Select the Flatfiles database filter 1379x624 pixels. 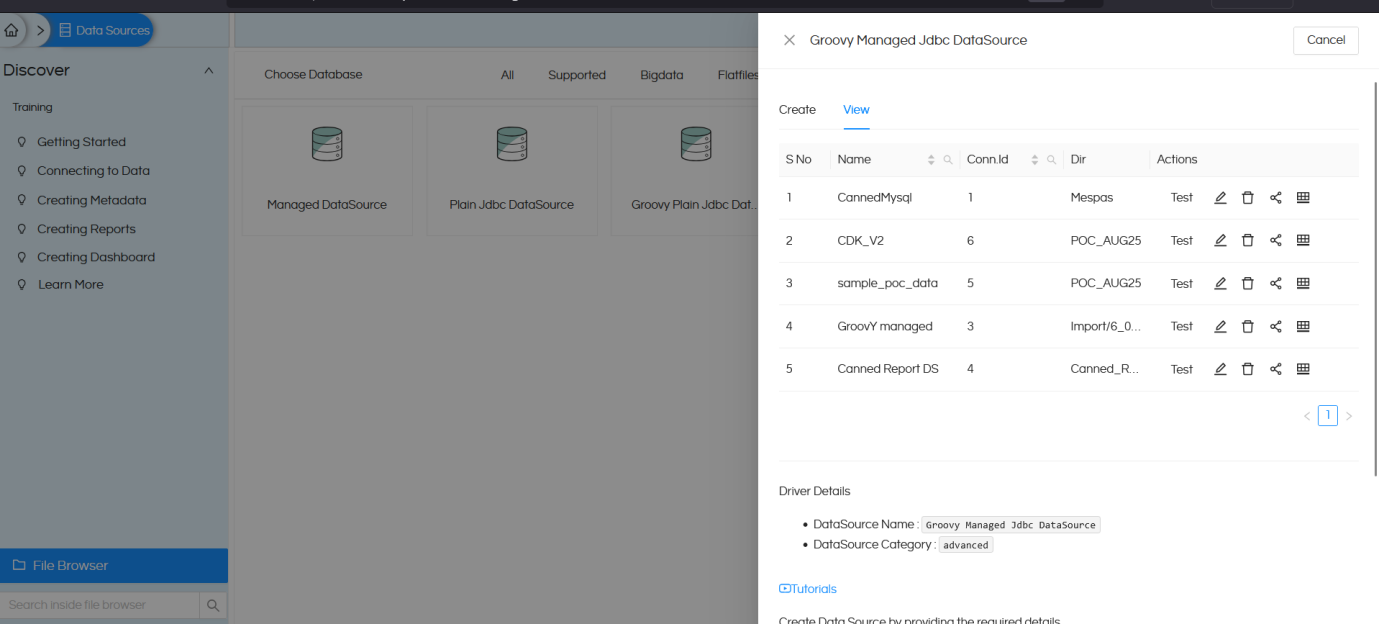click(x=738, y=75)
